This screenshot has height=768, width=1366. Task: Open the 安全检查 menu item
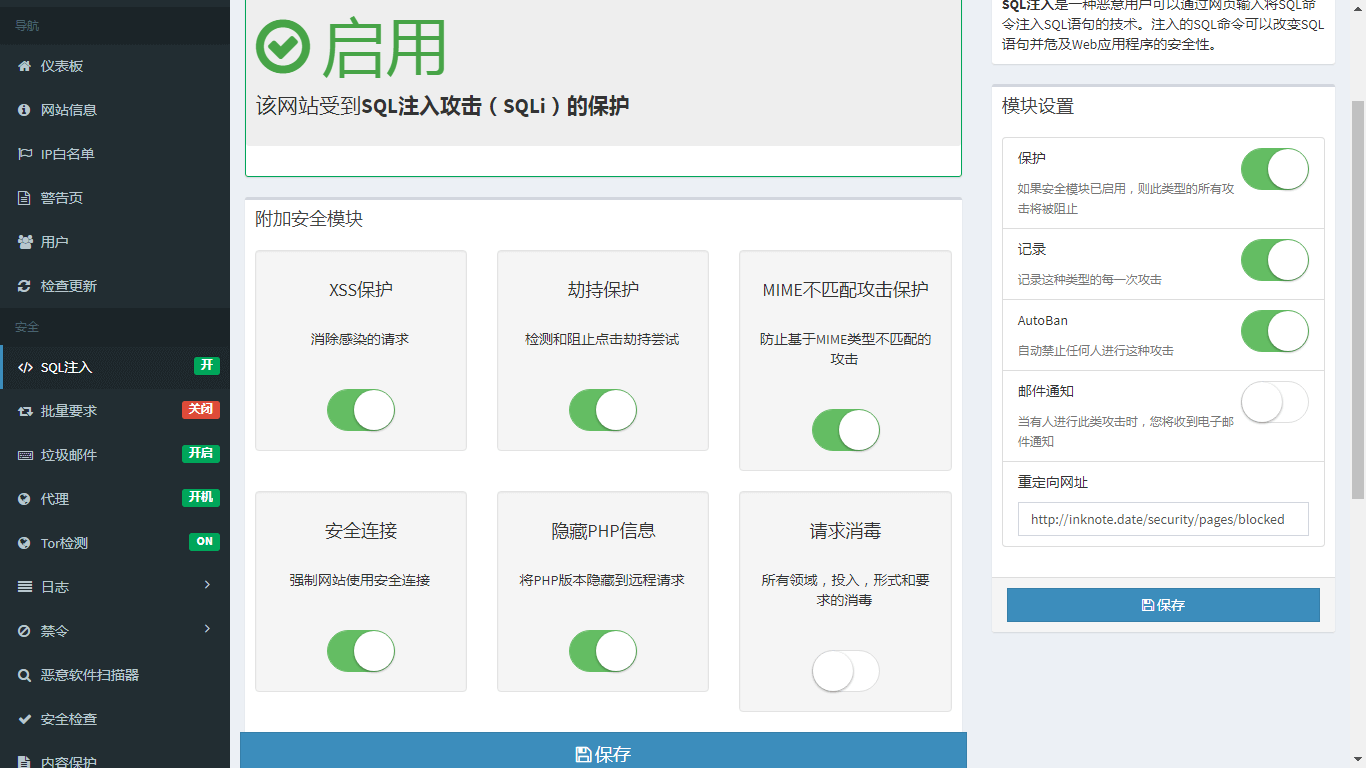(115, 719)
